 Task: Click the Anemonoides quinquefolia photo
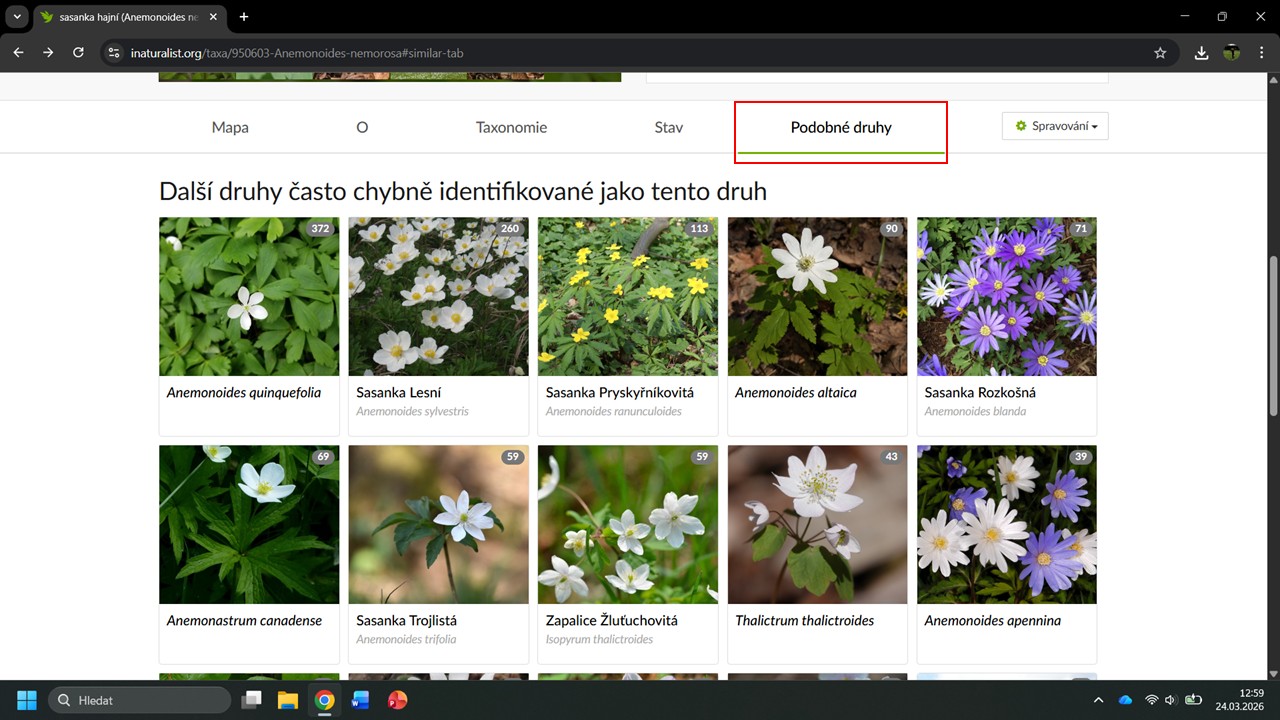249,296
